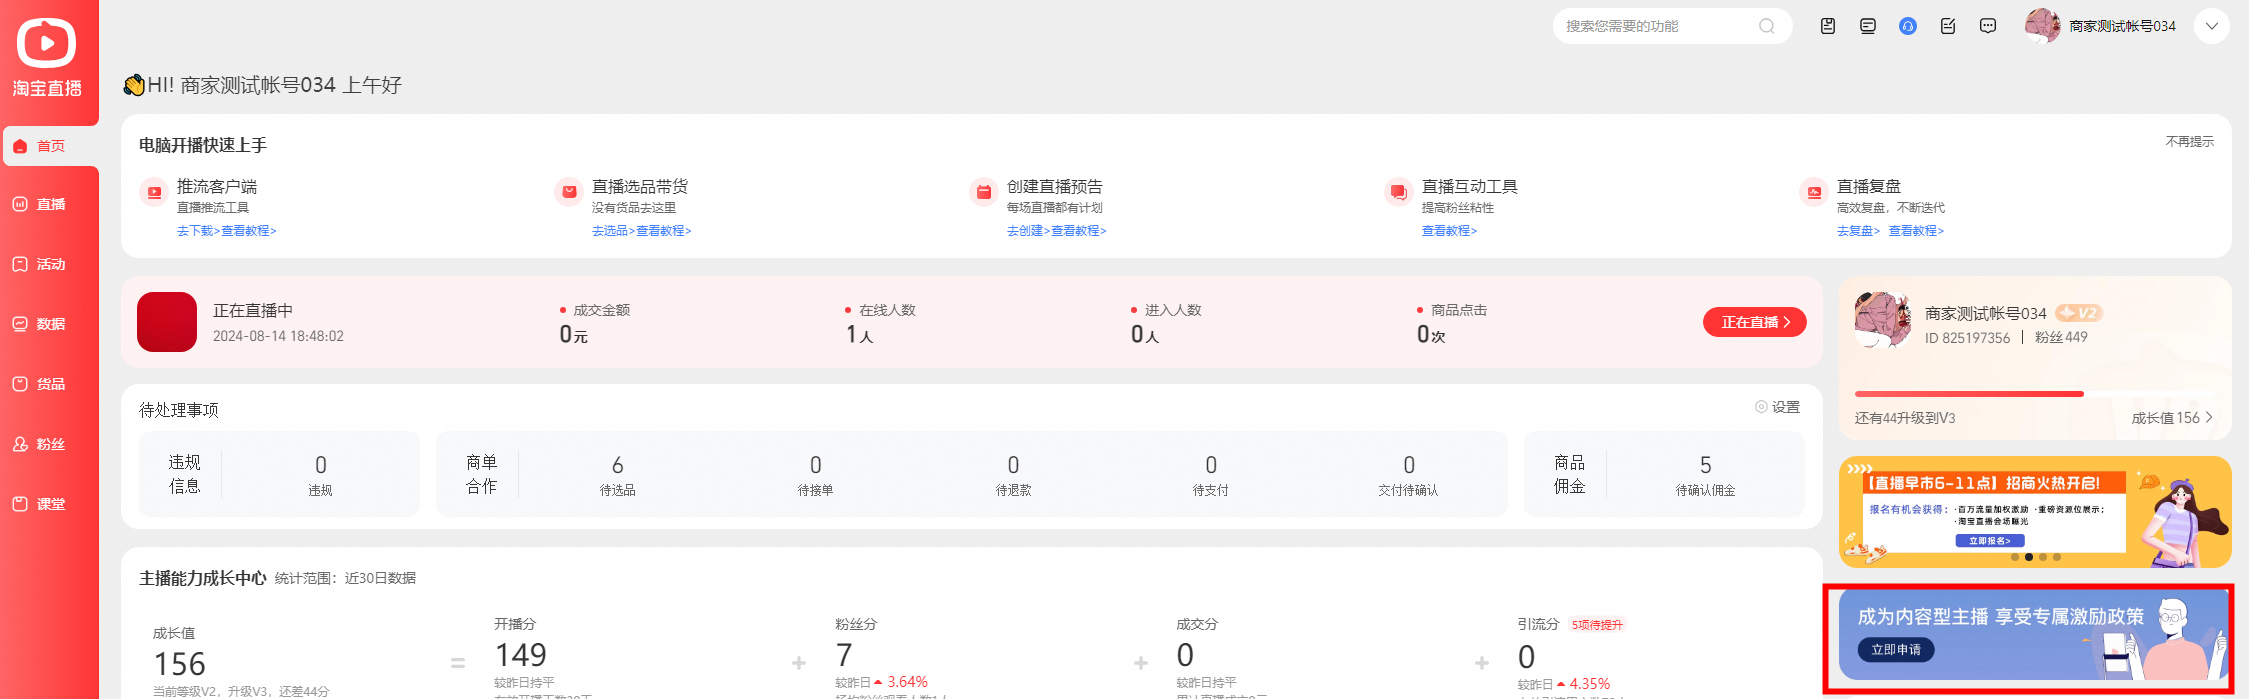Image resolution: width=2249 pixels, height=699 pixels.
Task: Expand the account dropdown chevron
Action: (x=2212, y=26)
